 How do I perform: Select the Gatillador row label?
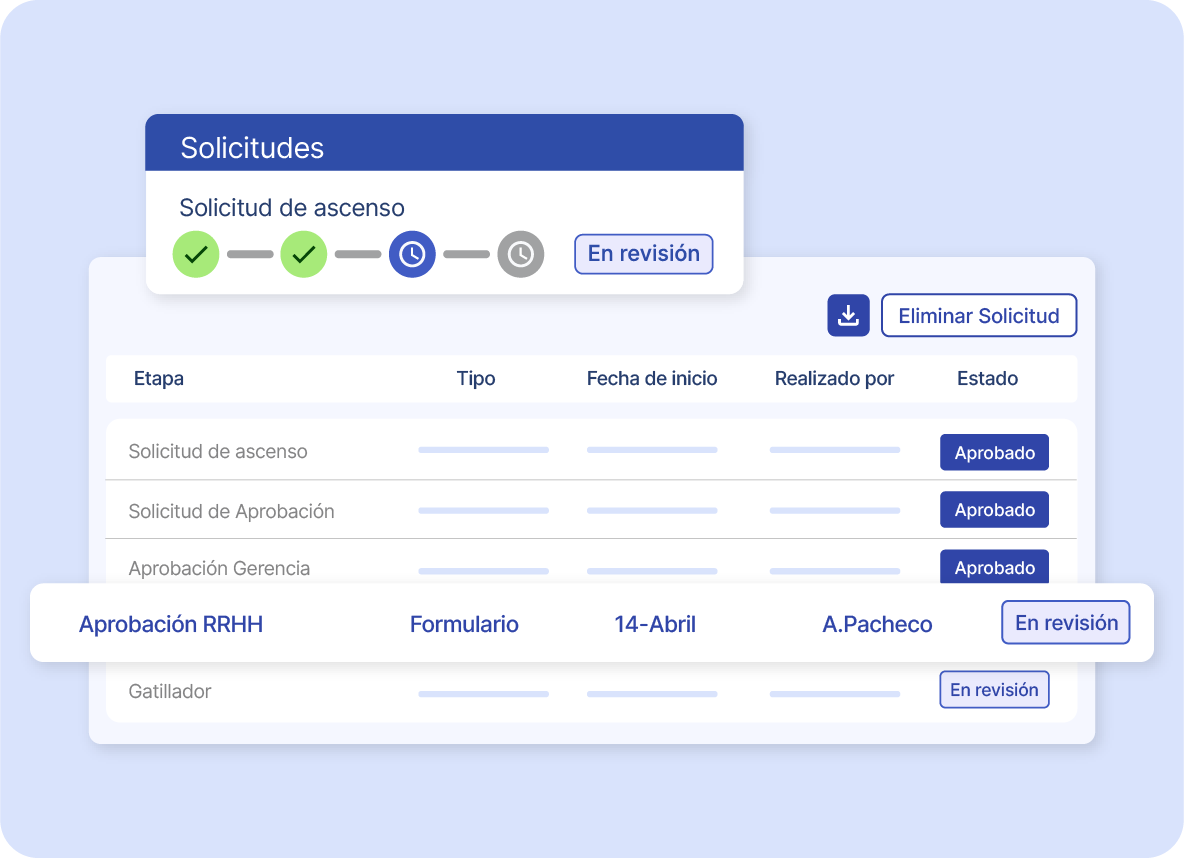pyautogui.click(x=170, y=691)
